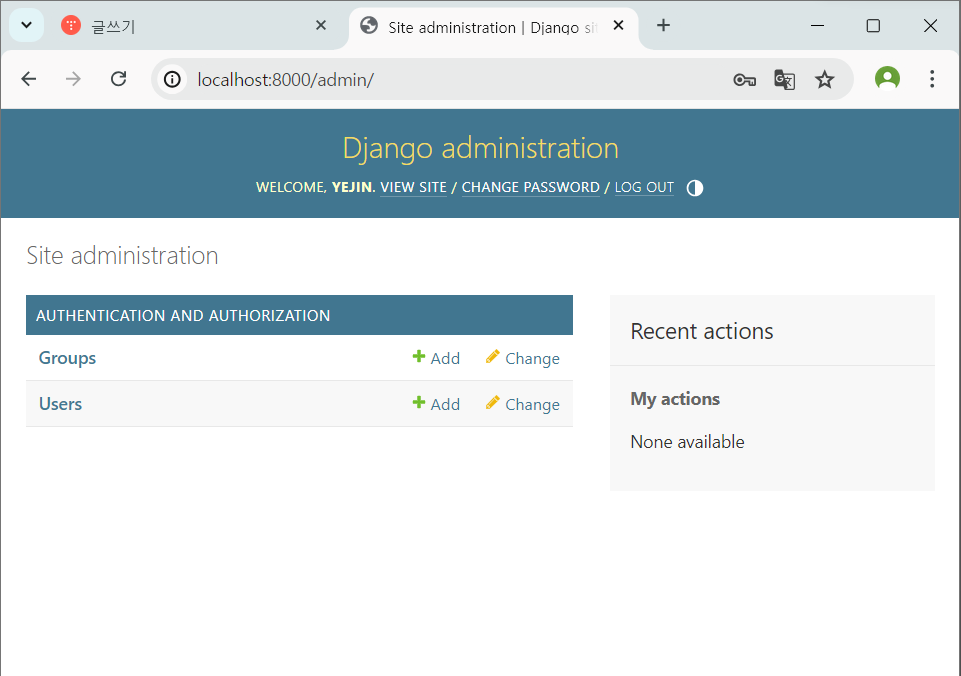Reload the admin page

click(x=118, y=79)
